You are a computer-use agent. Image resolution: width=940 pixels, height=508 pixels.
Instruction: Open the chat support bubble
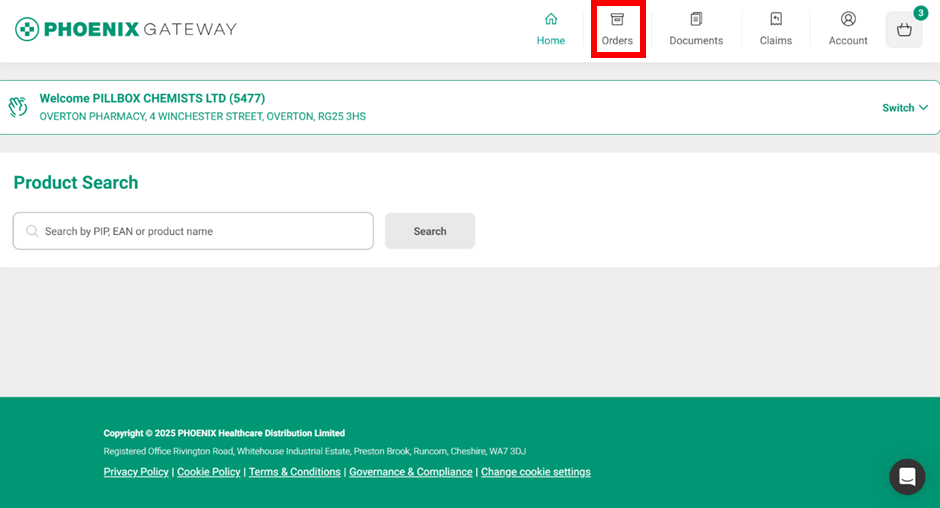[x=907, y=477]
